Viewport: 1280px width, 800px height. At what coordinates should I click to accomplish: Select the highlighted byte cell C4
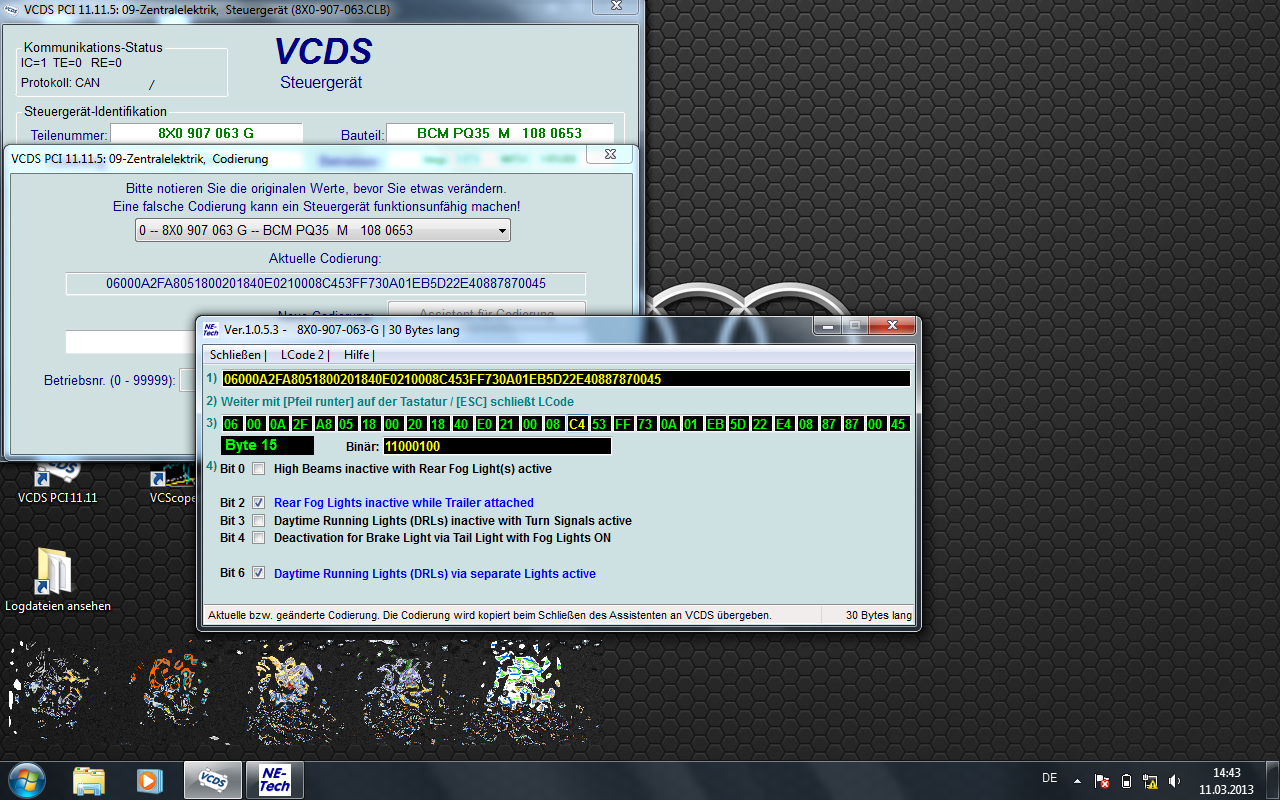(577, 424)
